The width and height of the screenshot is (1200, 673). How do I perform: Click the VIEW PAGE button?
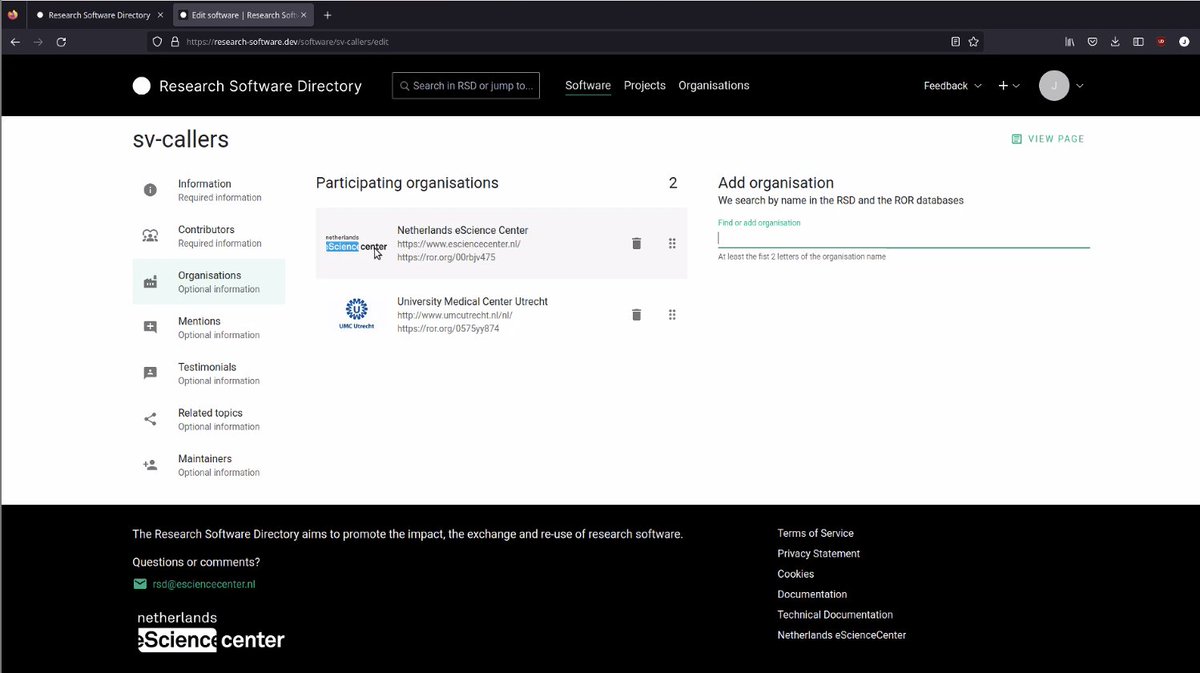tap(1048, 139)
